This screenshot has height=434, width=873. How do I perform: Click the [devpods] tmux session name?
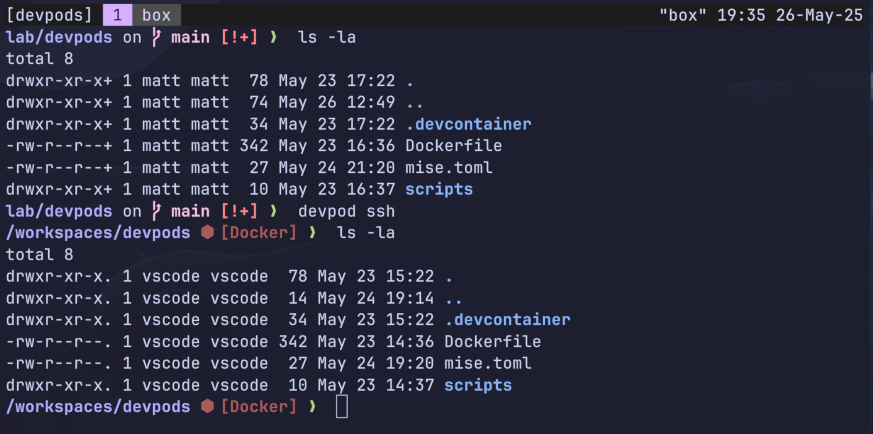pos(49,15)
